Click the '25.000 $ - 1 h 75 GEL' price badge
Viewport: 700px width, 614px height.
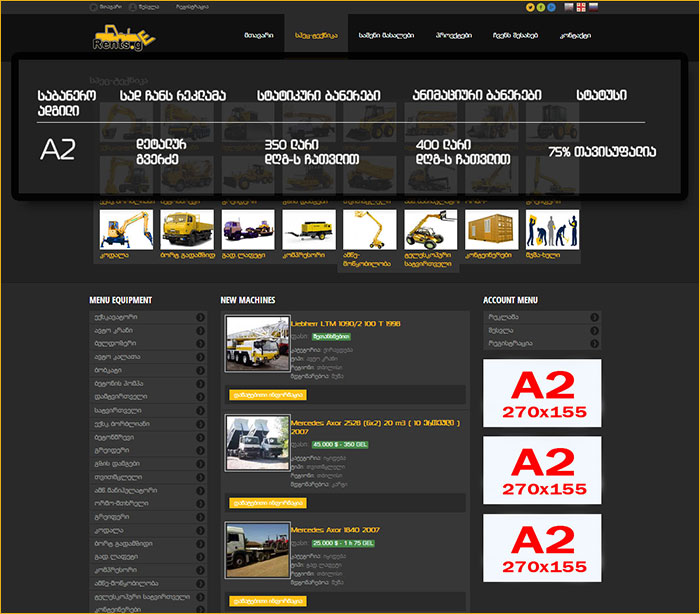pyautogui.click(x=343, y=543)
